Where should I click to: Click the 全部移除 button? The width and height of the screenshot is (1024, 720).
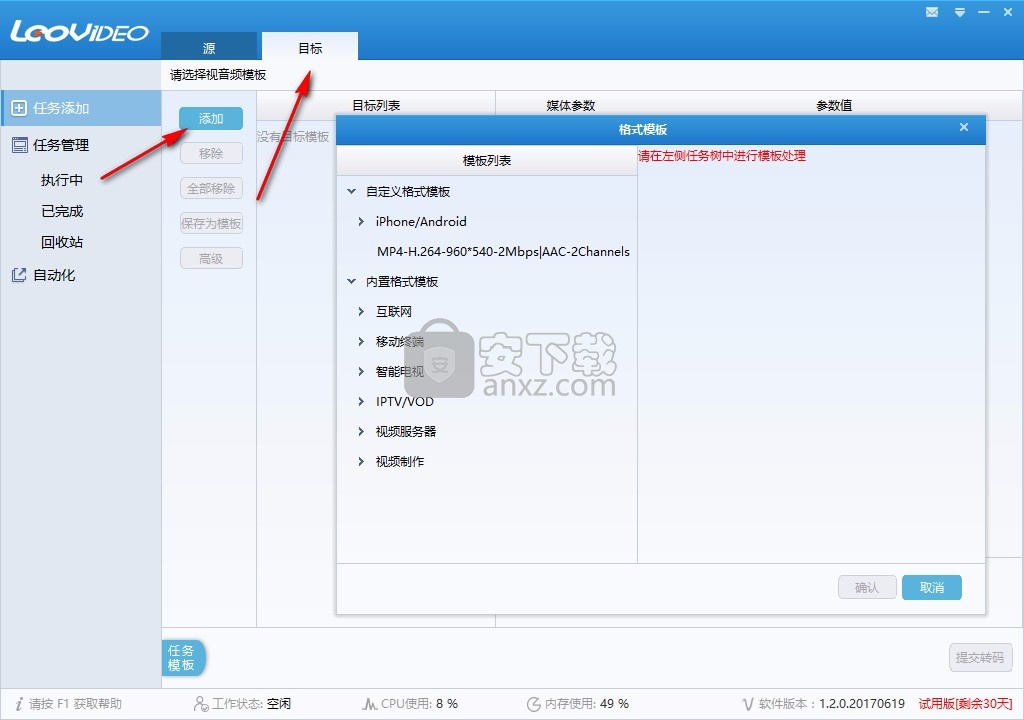[211, 189]
